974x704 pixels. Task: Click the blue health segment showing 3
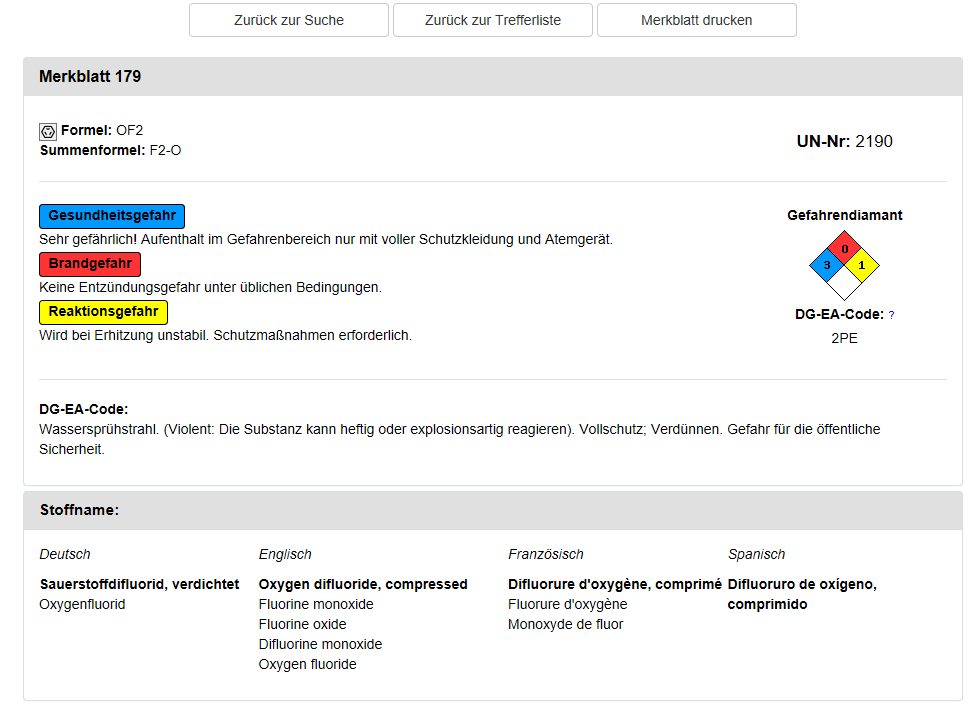pyautogui.click(x=827, y=265)
